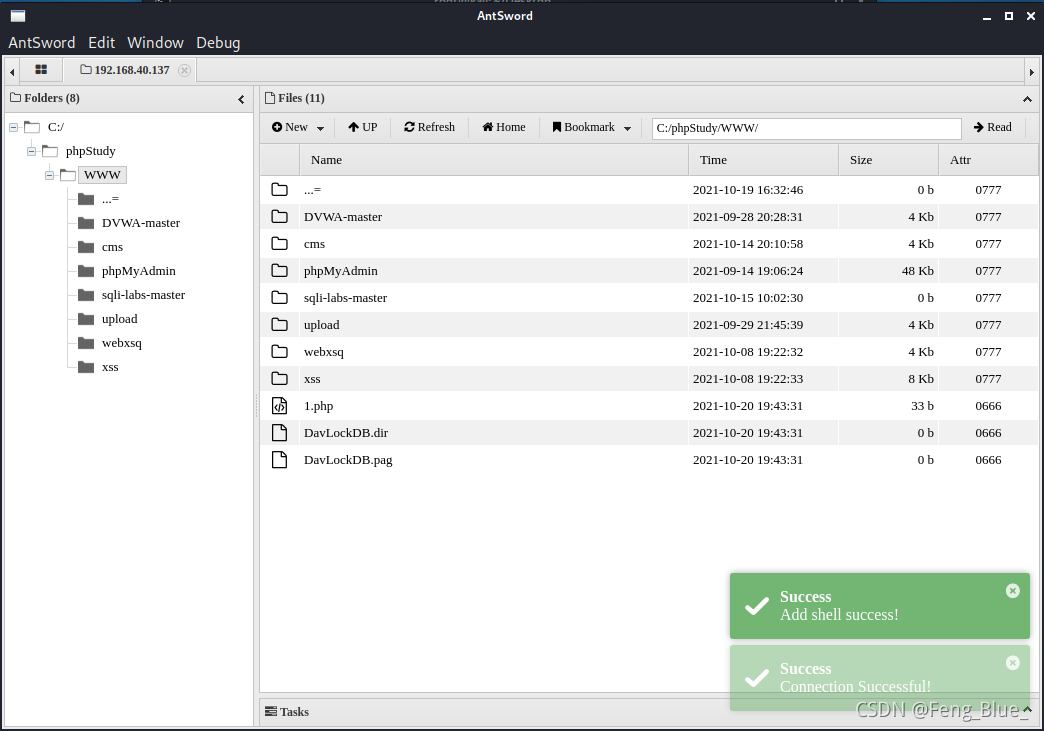
Task: Select phpMyAdmin in folder tree
Action: click(138, 271)
